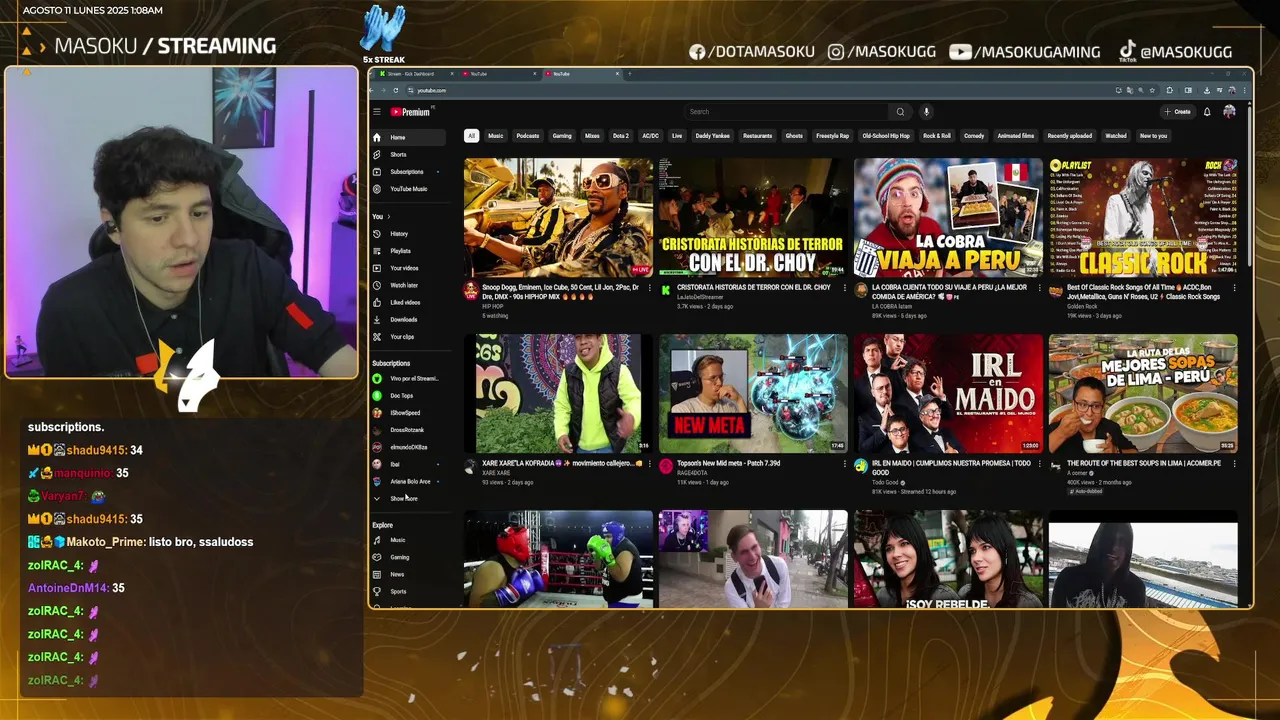Select the Music filter chip
This screenshot has width=1280, height=720.
(x=496, y=136)
